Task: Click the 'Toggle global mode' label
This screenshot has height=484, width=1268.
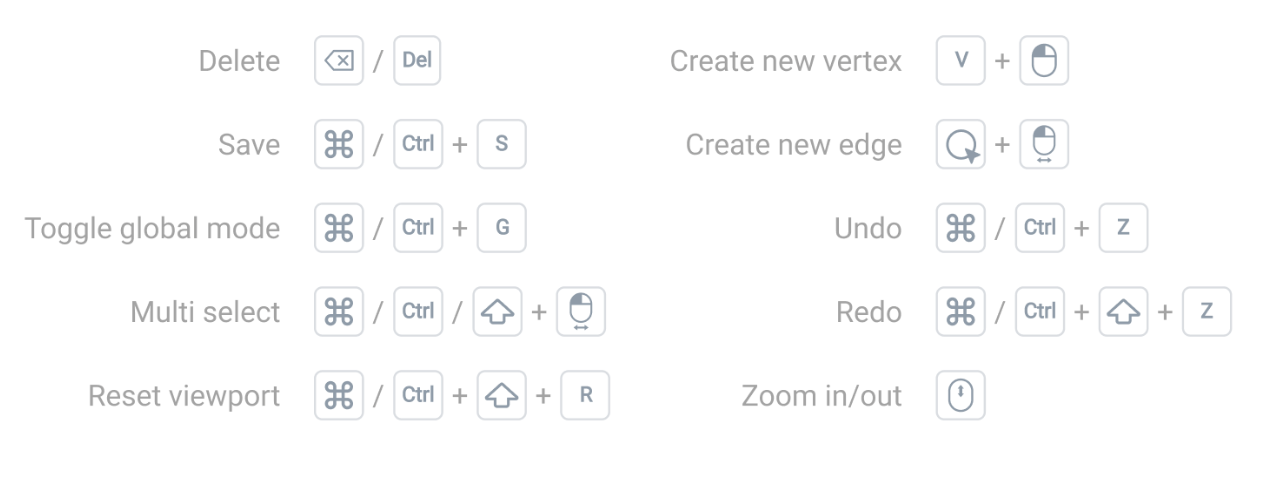Action: point(153,228)
